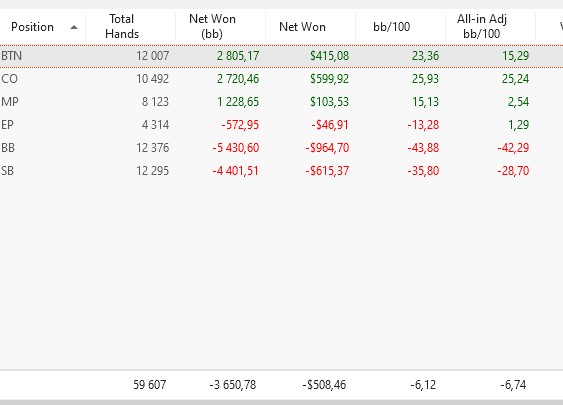Select the BTN position row
The width and height of the screenshot is (563, 405).
[282, 56]
